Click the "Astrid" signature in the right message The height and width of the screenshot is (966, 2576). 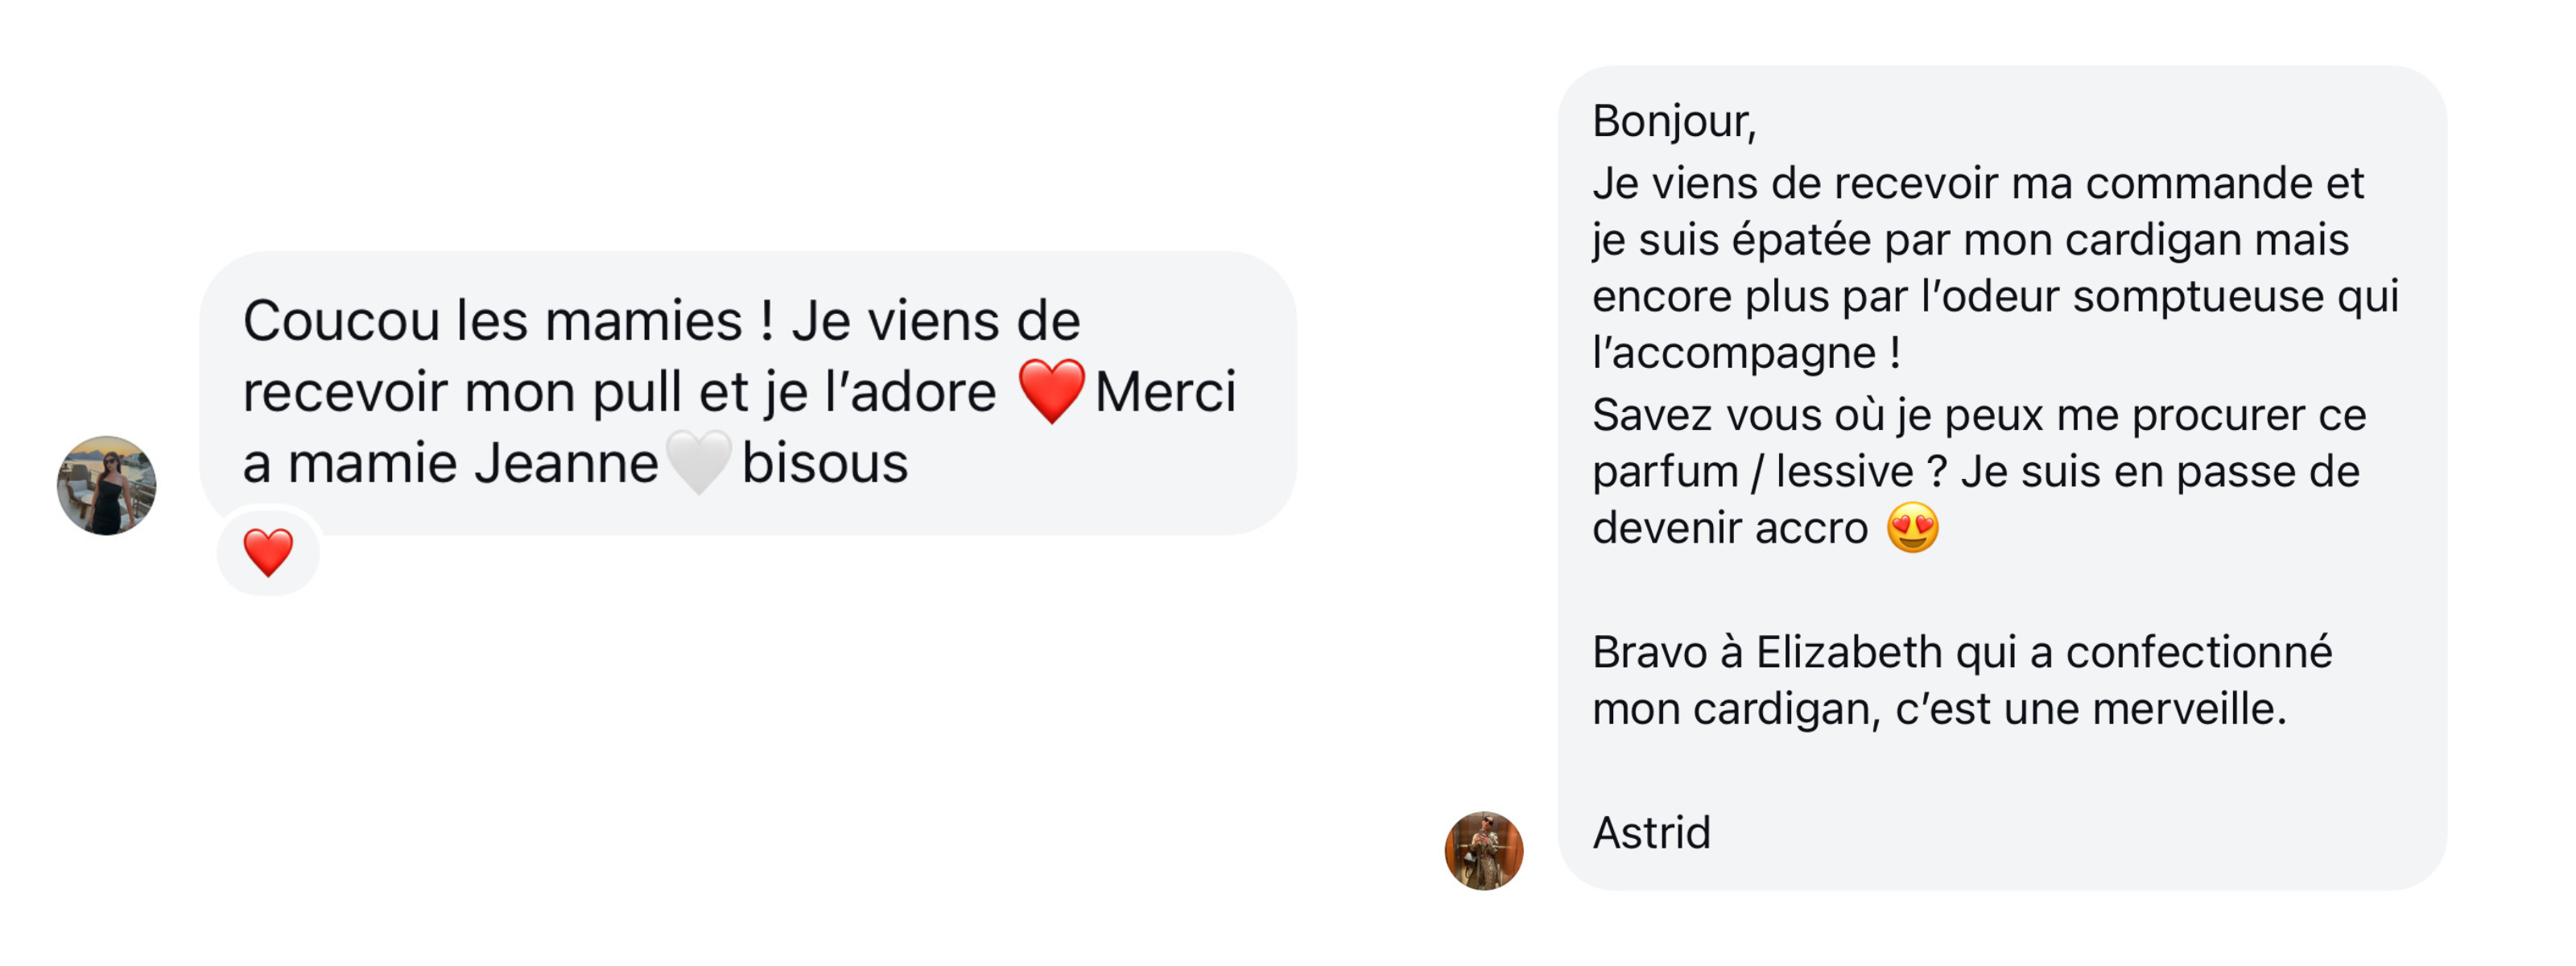point(1651,833)
